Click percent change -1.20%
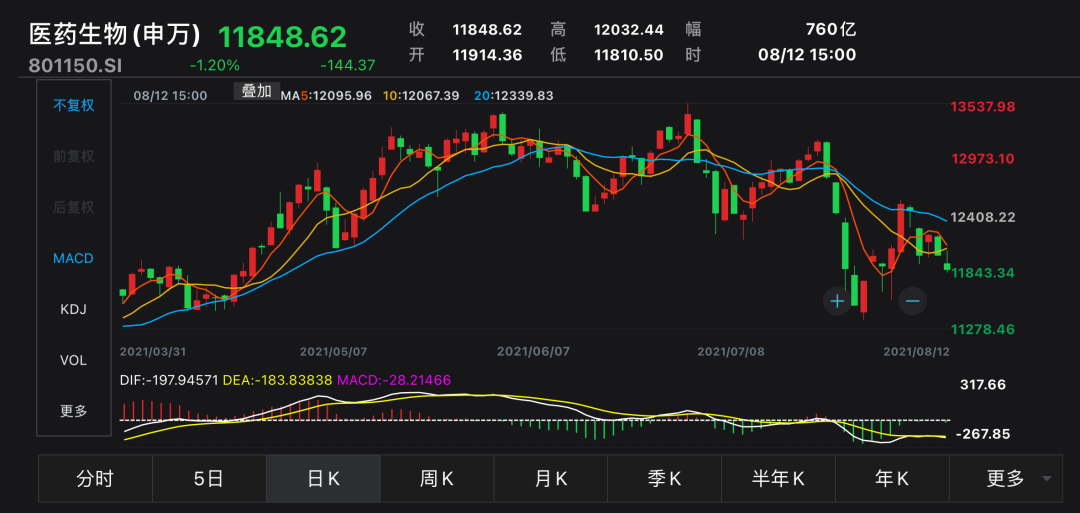This screenshot has height=513, width=1080. point(214,66)
